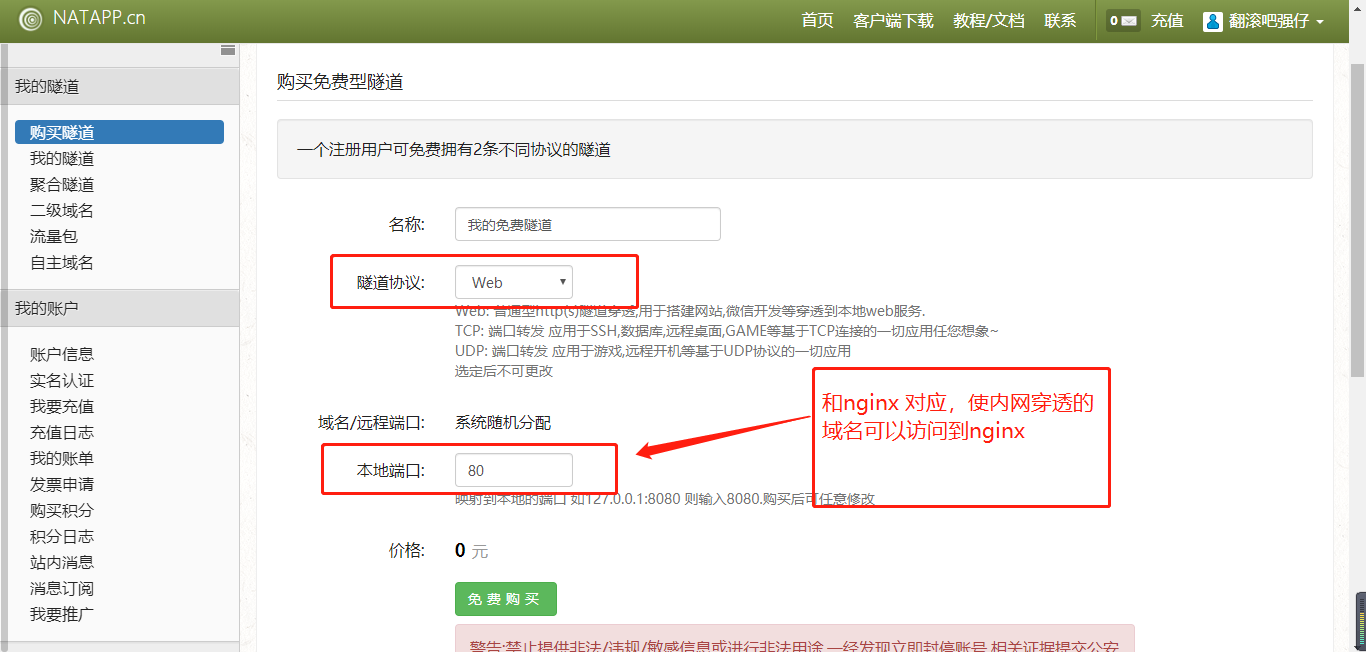Open 站内消息 sidebar link
Image resolution: width=1366 pixels, height=652 pixels.
click(x=62, y=562)
